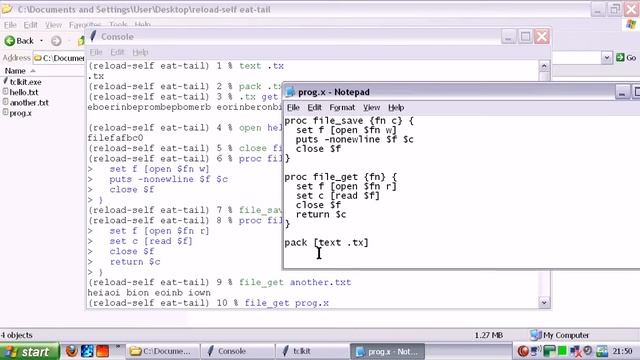
Task: Open Notepad's Edit menu
Action: click(x=314, y=107)
